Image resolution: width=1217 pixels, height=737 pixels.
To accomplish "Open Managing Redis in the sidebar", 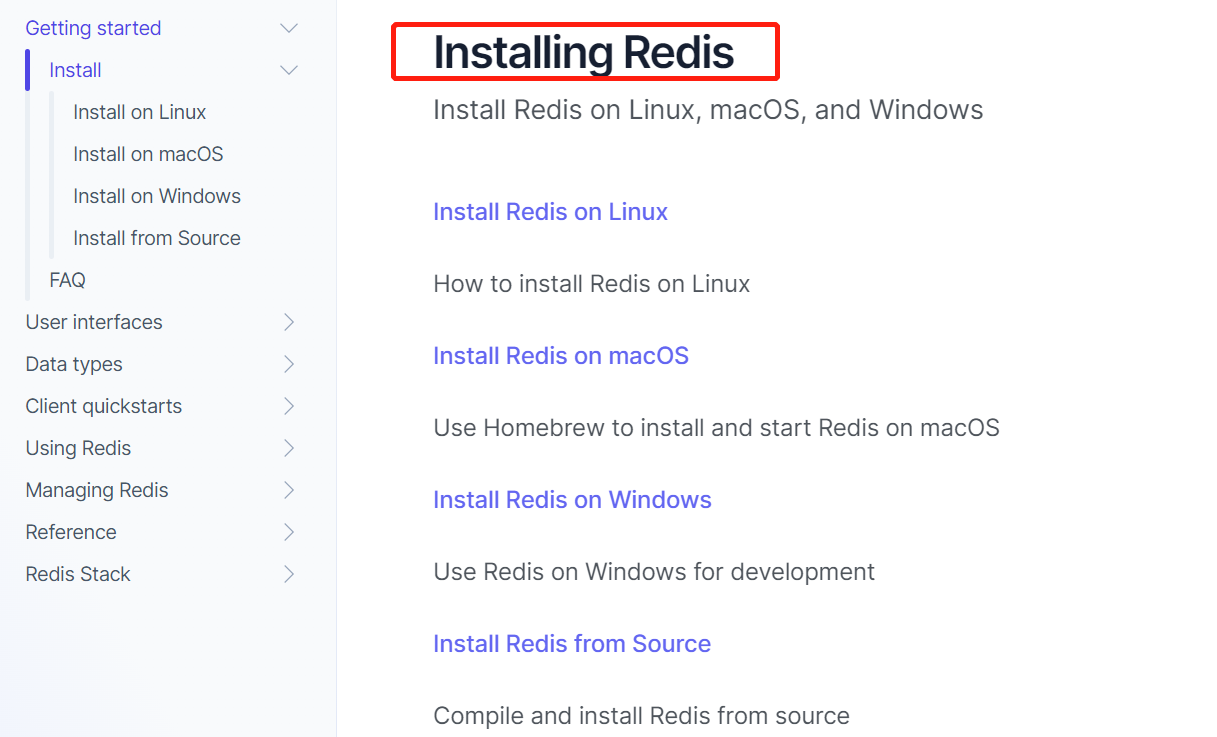I will [x=97, y=491].
